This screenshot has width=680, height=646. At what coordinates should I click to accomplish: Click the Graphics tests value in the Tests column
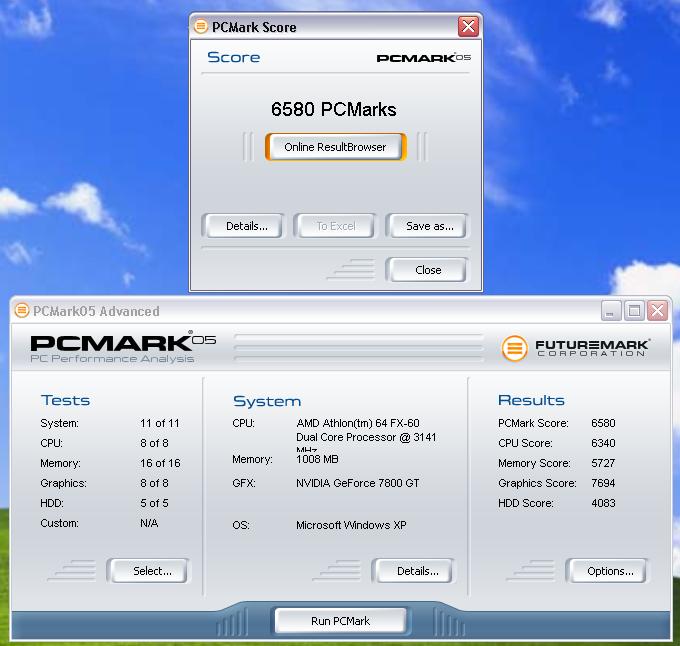(x=154, y=483)
